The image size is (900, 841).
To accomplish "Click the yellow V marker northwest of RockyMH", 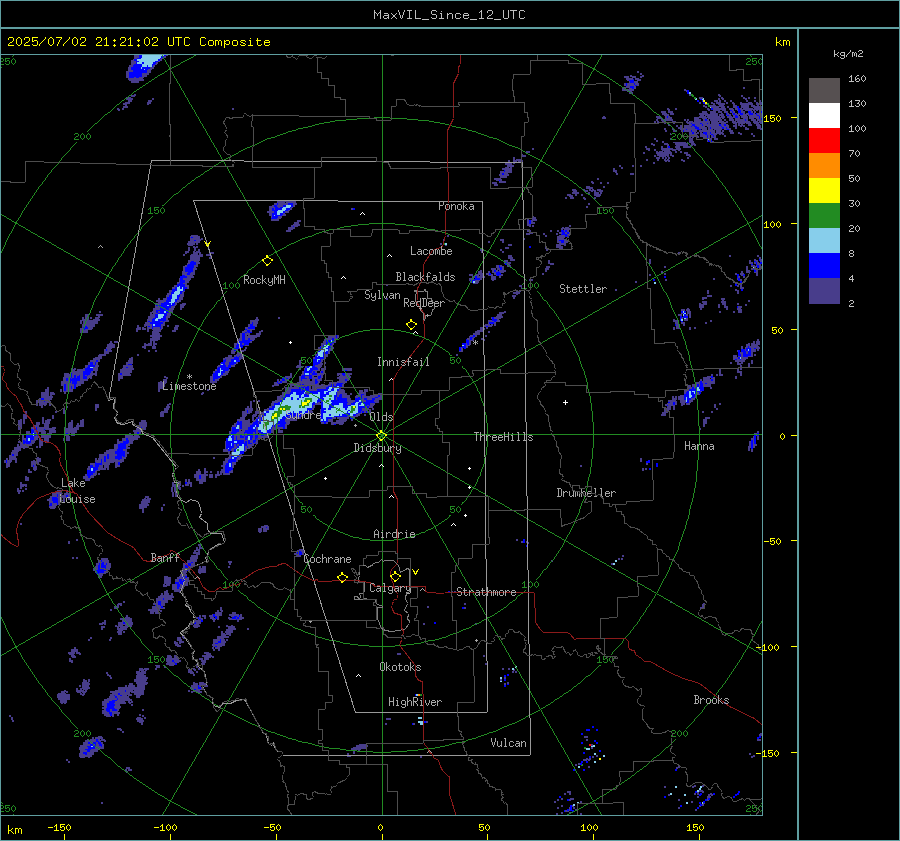I will pyautogui.click(x=208, y=244).
